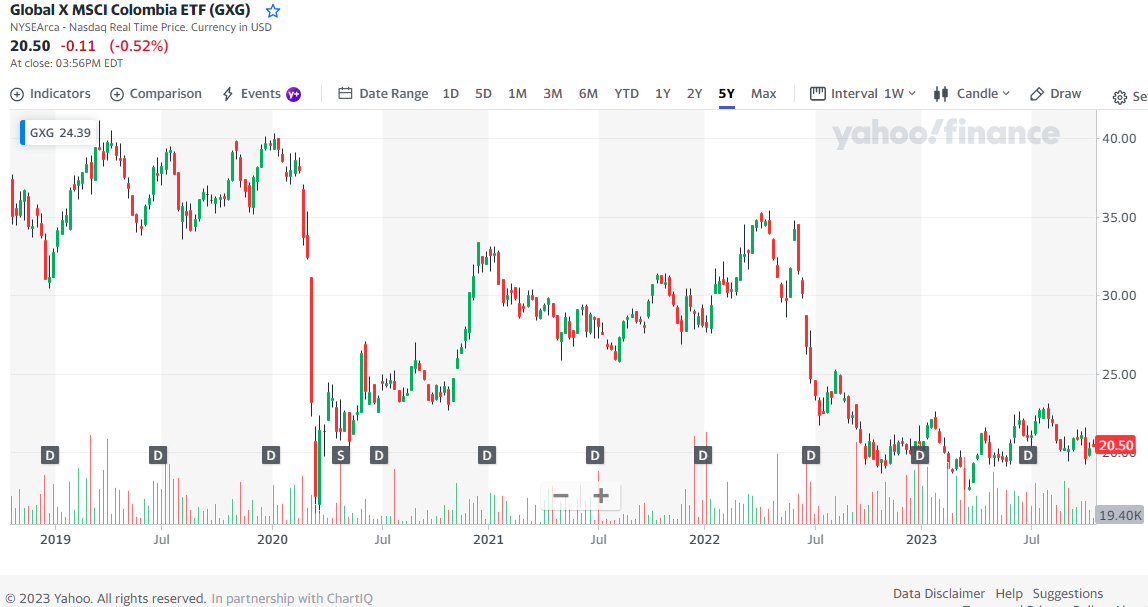Open the Date Range picker
This screenshot has height=607, width=1148.
(383, 94)
